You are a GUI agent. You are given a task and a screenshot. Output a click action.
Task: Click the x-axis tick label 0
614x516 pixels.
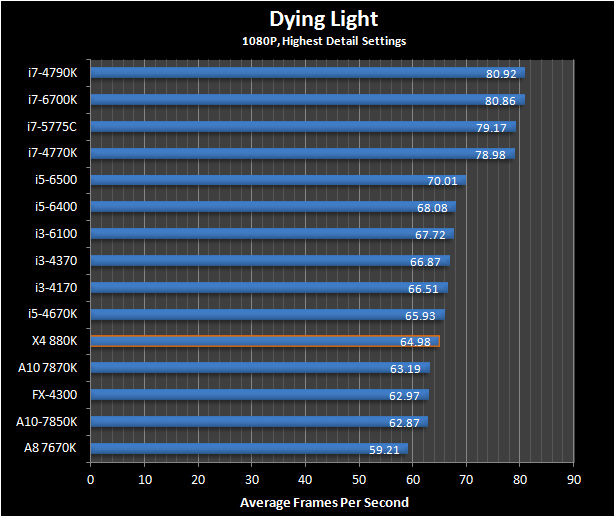[x=90, y=480]
